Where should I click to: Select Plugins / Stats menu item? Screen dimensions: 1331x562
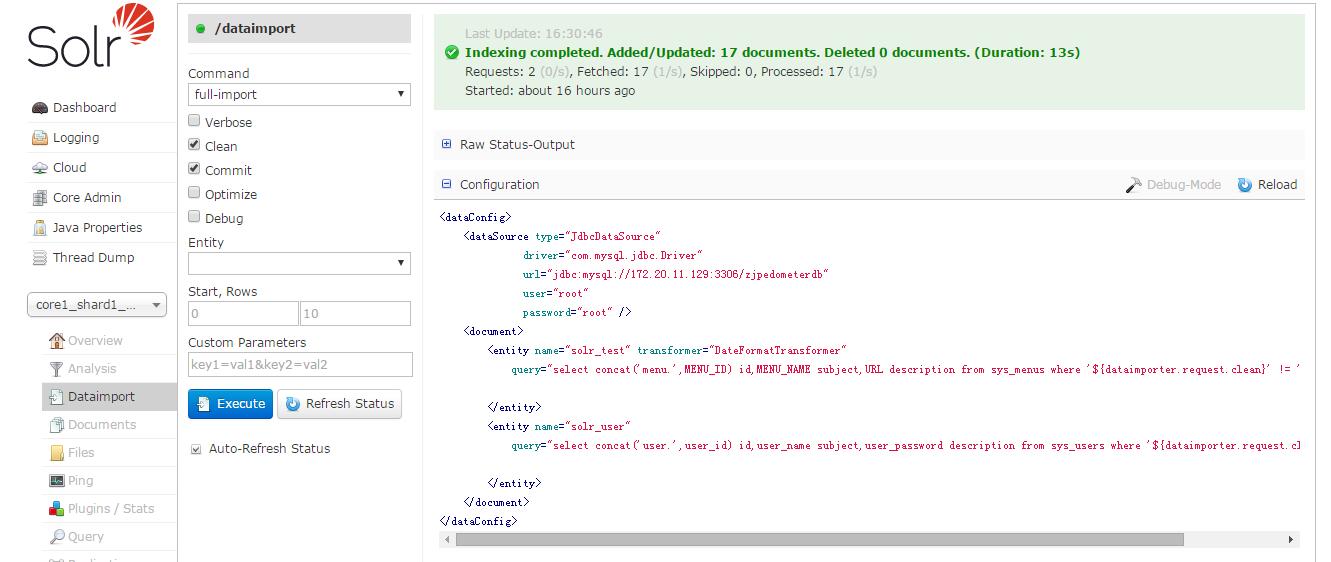pos(111,509)
